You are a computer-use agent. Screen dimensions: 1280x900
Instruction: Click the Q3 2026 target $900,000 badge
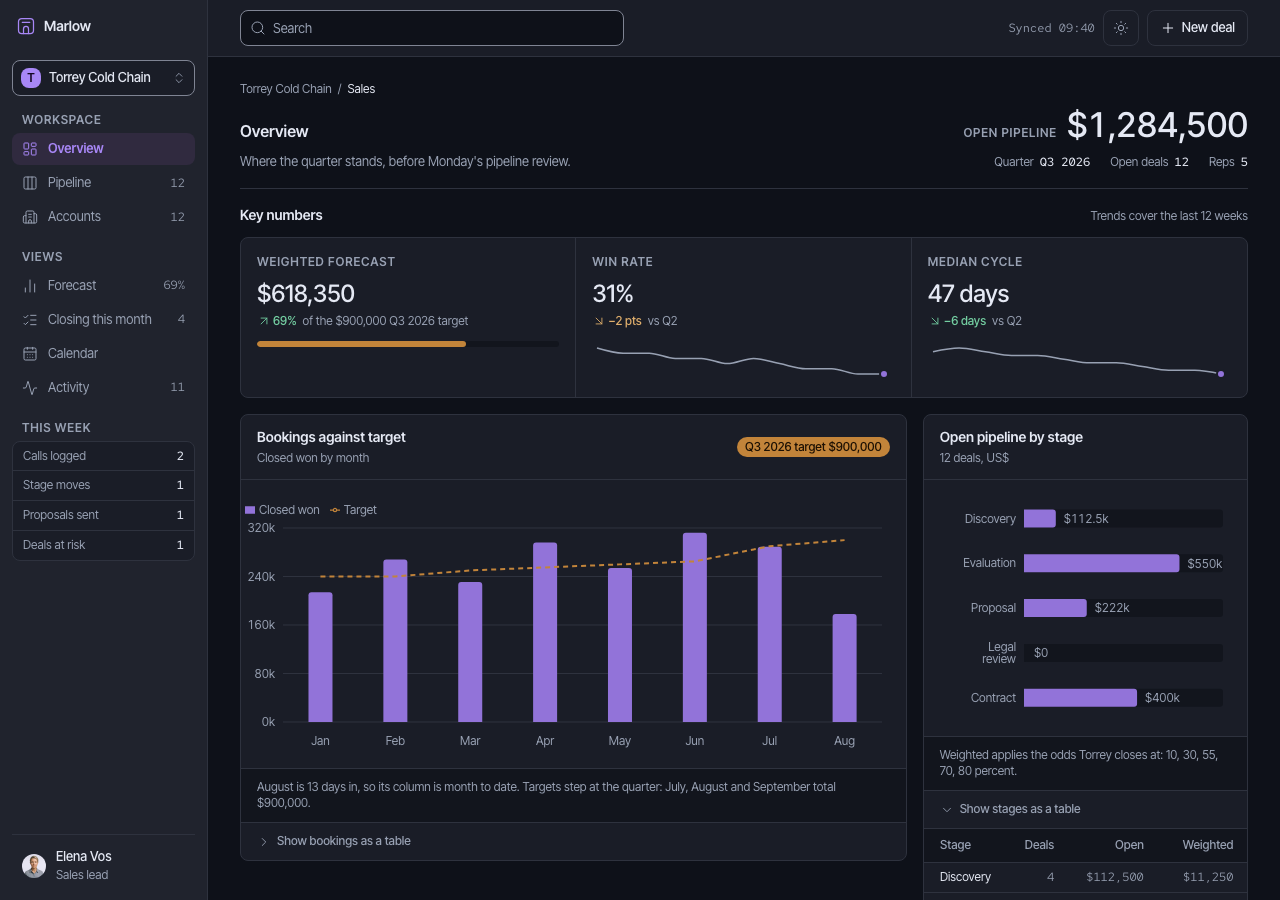[813, 447]
